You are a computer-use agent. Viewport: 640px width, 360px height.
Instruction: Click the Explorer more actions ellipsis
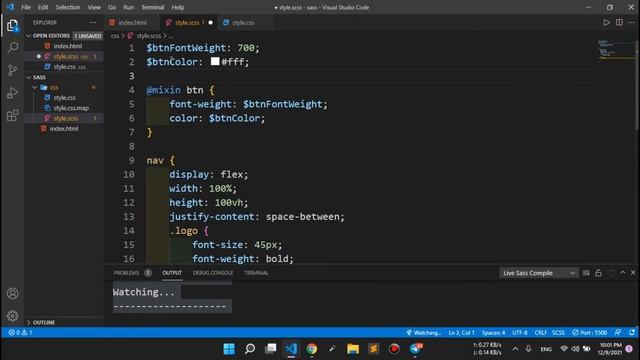pyautogui.click(x=93, y=22)
